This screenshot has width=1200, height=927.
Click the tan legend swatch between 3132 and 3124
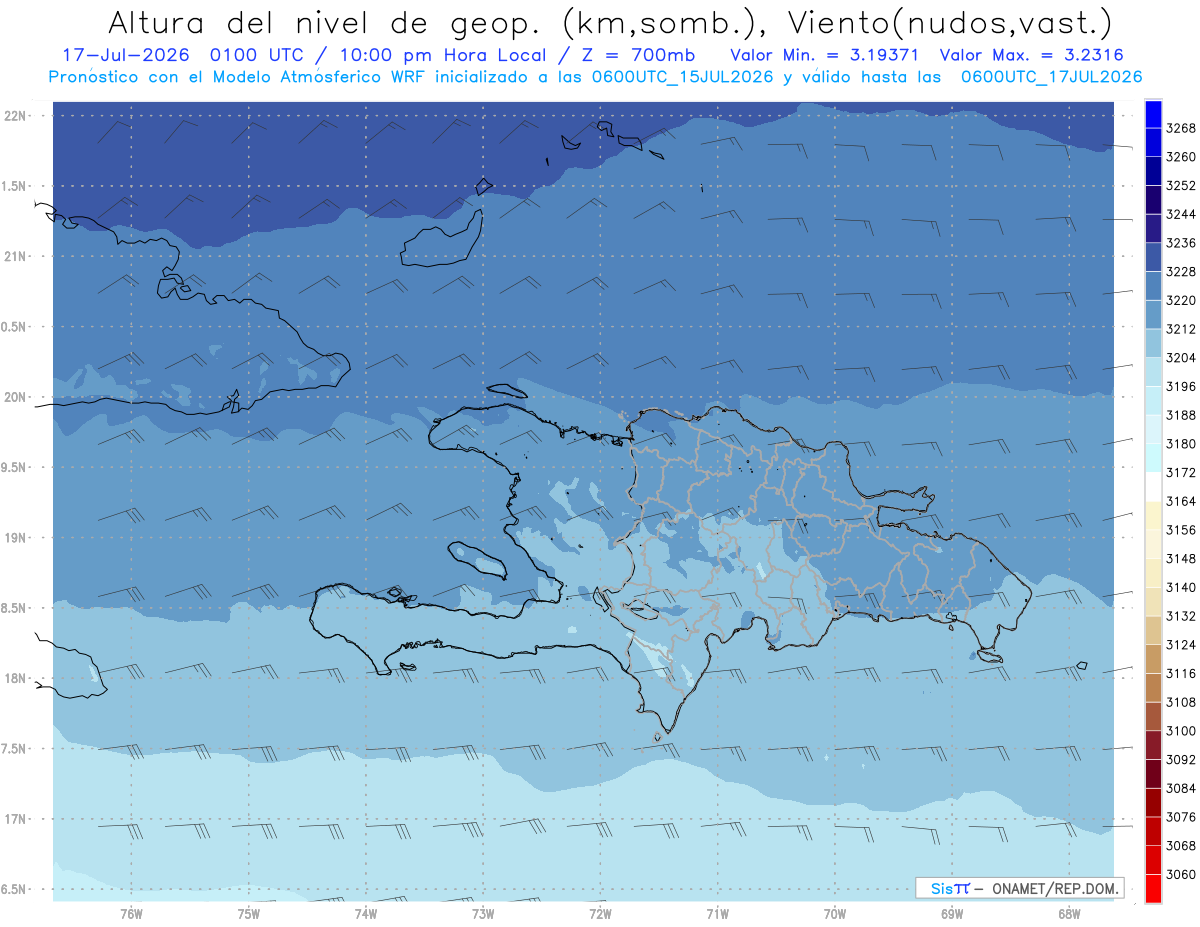click(1153, 630)
